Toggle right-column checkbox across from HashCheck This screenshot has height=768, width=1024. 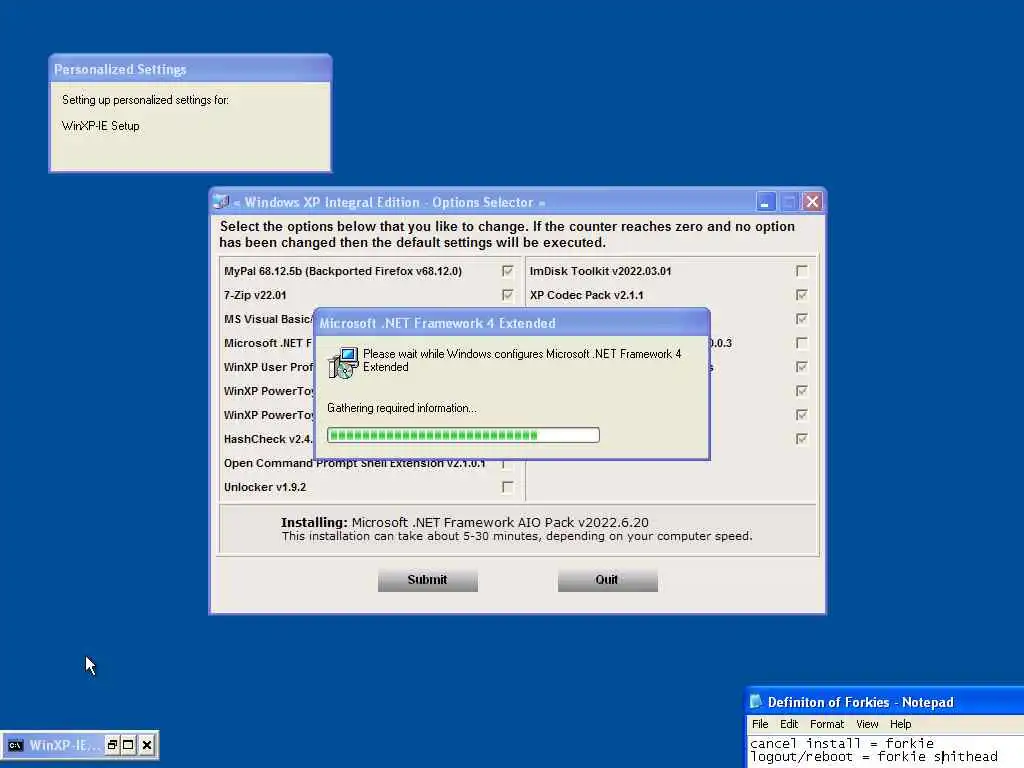801,439
